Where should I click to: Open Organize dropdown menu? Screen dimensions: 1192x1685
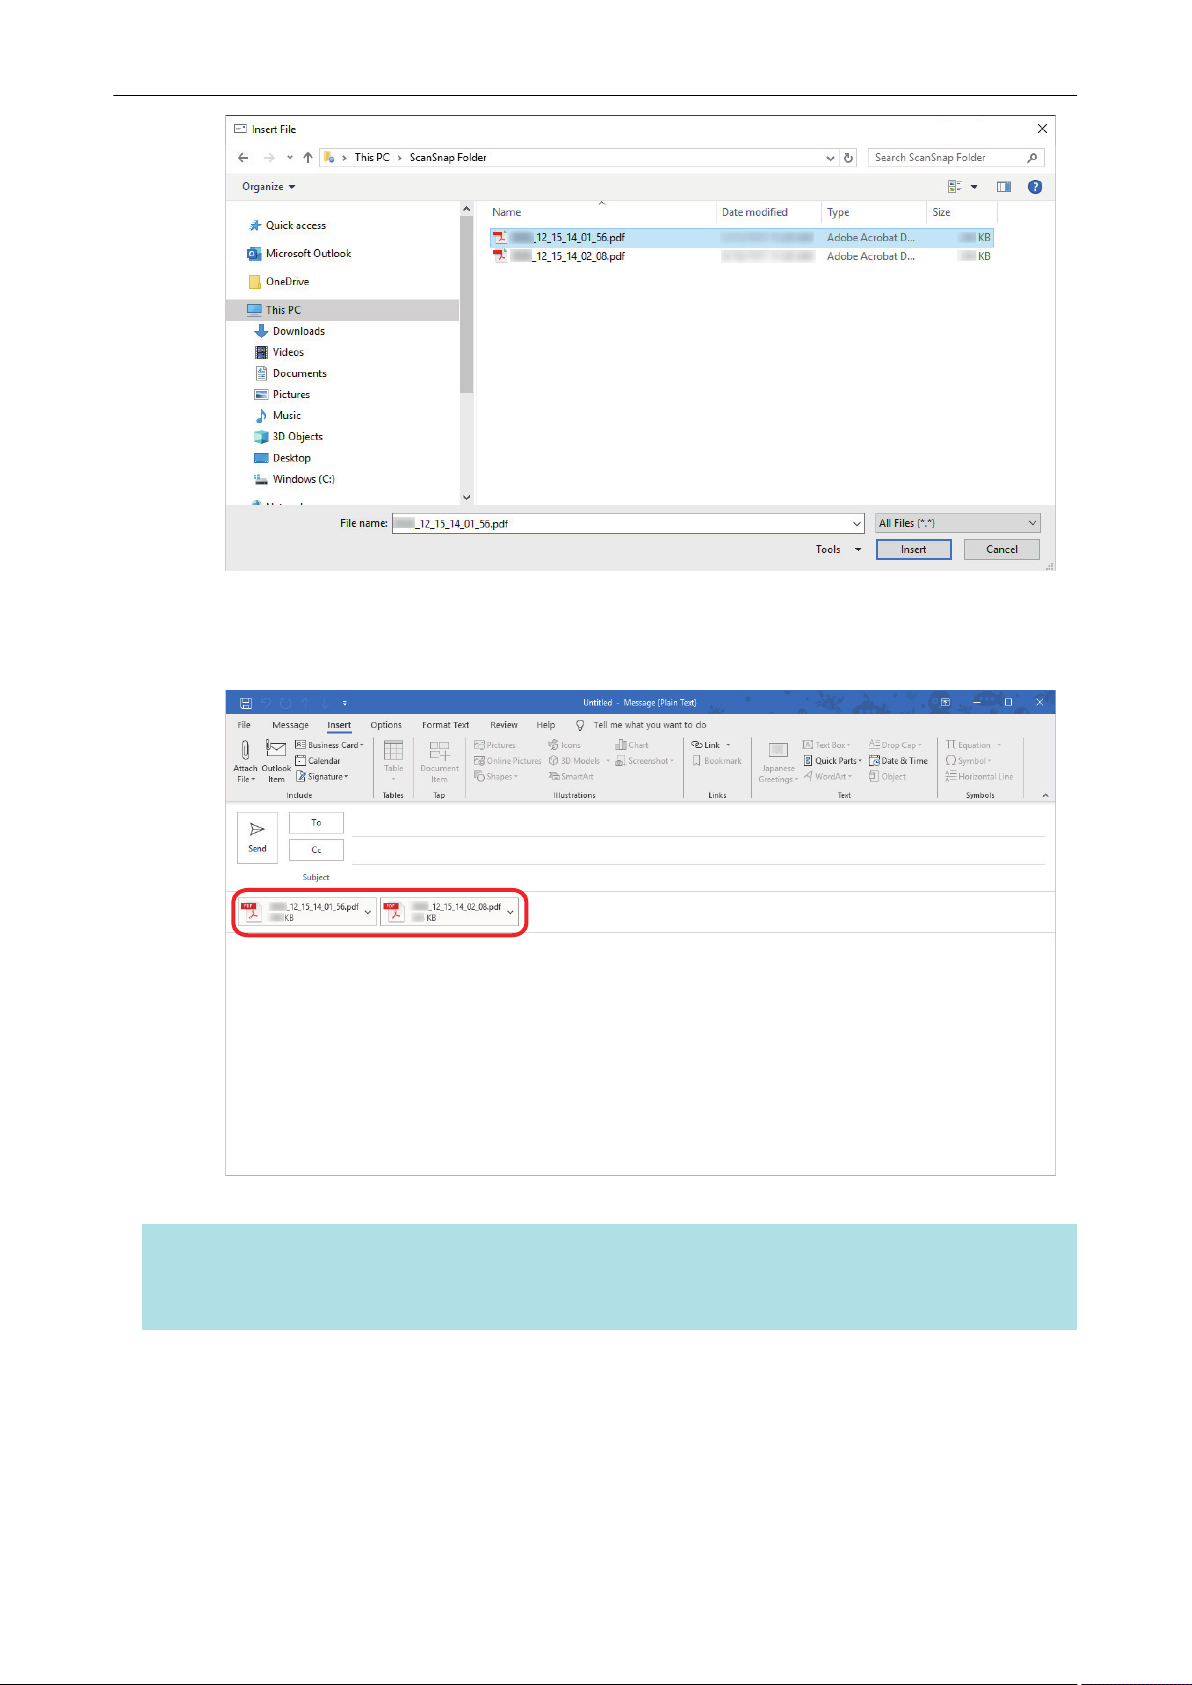click(x=269, y=187)
